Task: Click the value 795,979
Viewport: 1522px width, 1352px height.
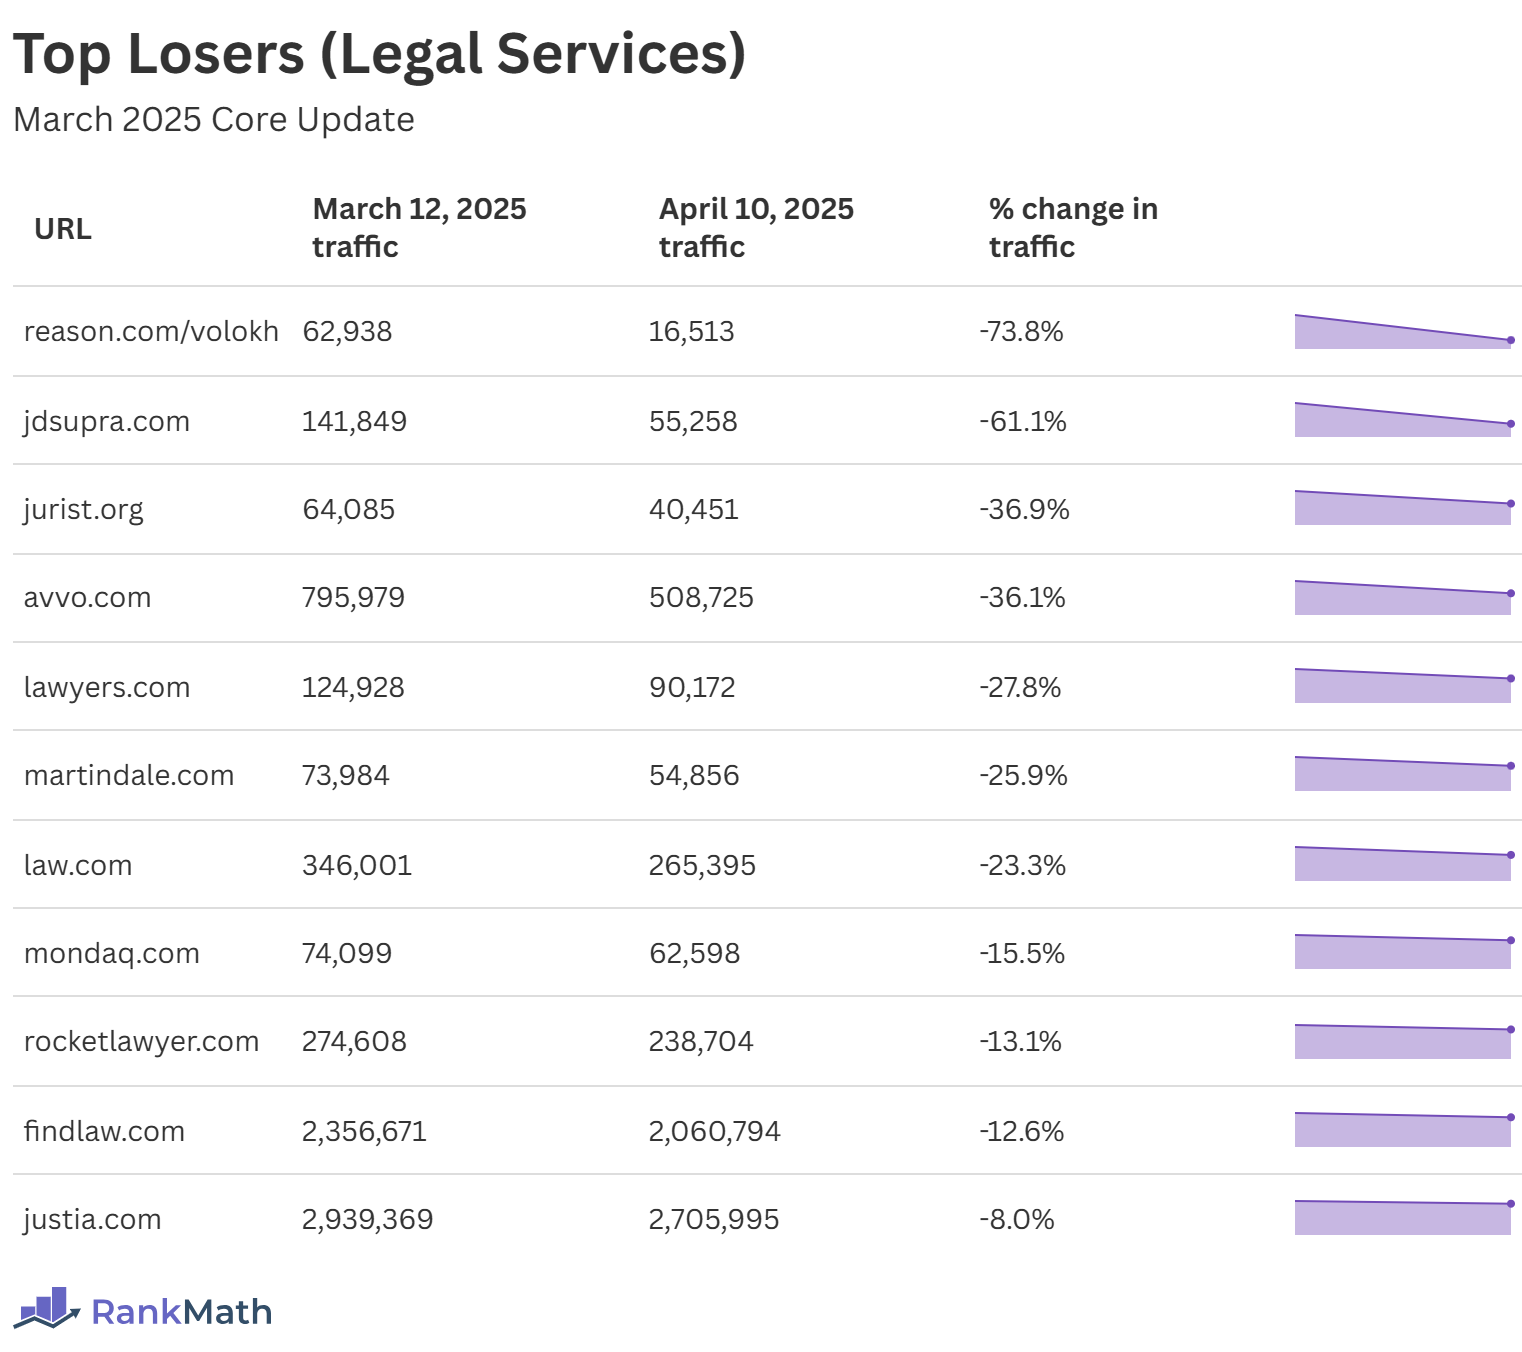Action: [353, 597]
